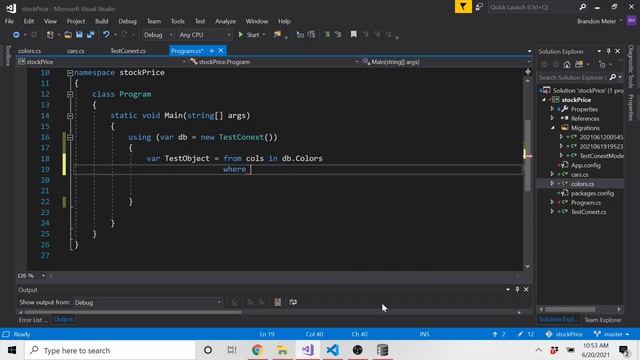
Task: Click the master branch indicator in the status bar
Action: (x=611, y=334)
